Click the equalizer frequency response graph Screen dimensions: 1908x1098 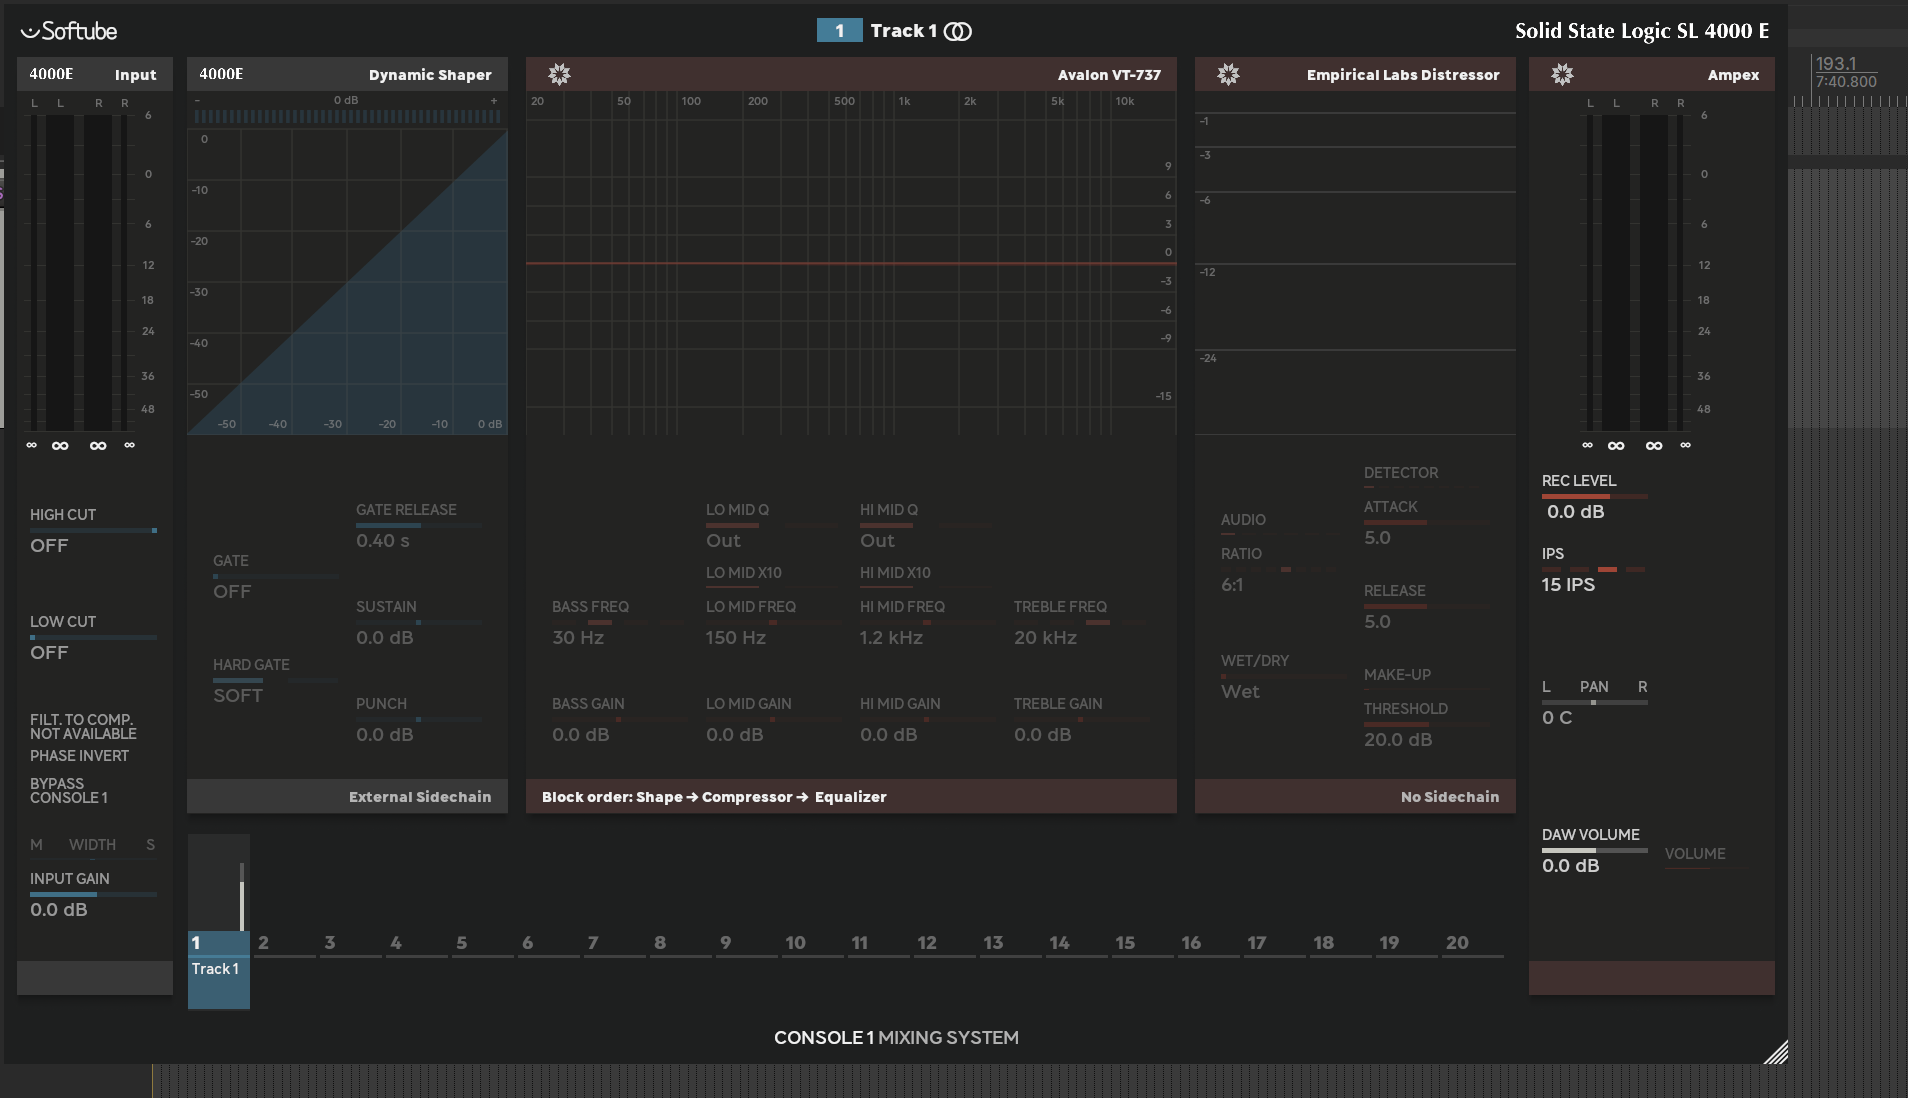point(851,264)
